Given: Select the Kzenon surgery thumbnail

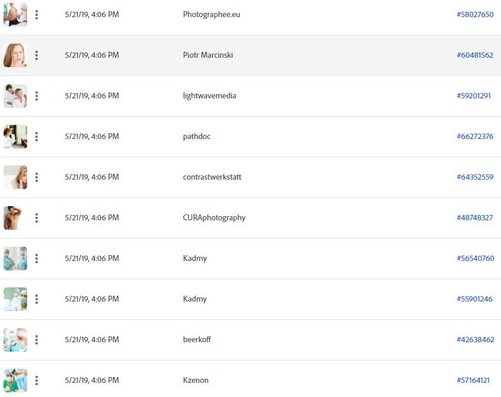Looking at the screenshot, I should click(x=15, y=380).
